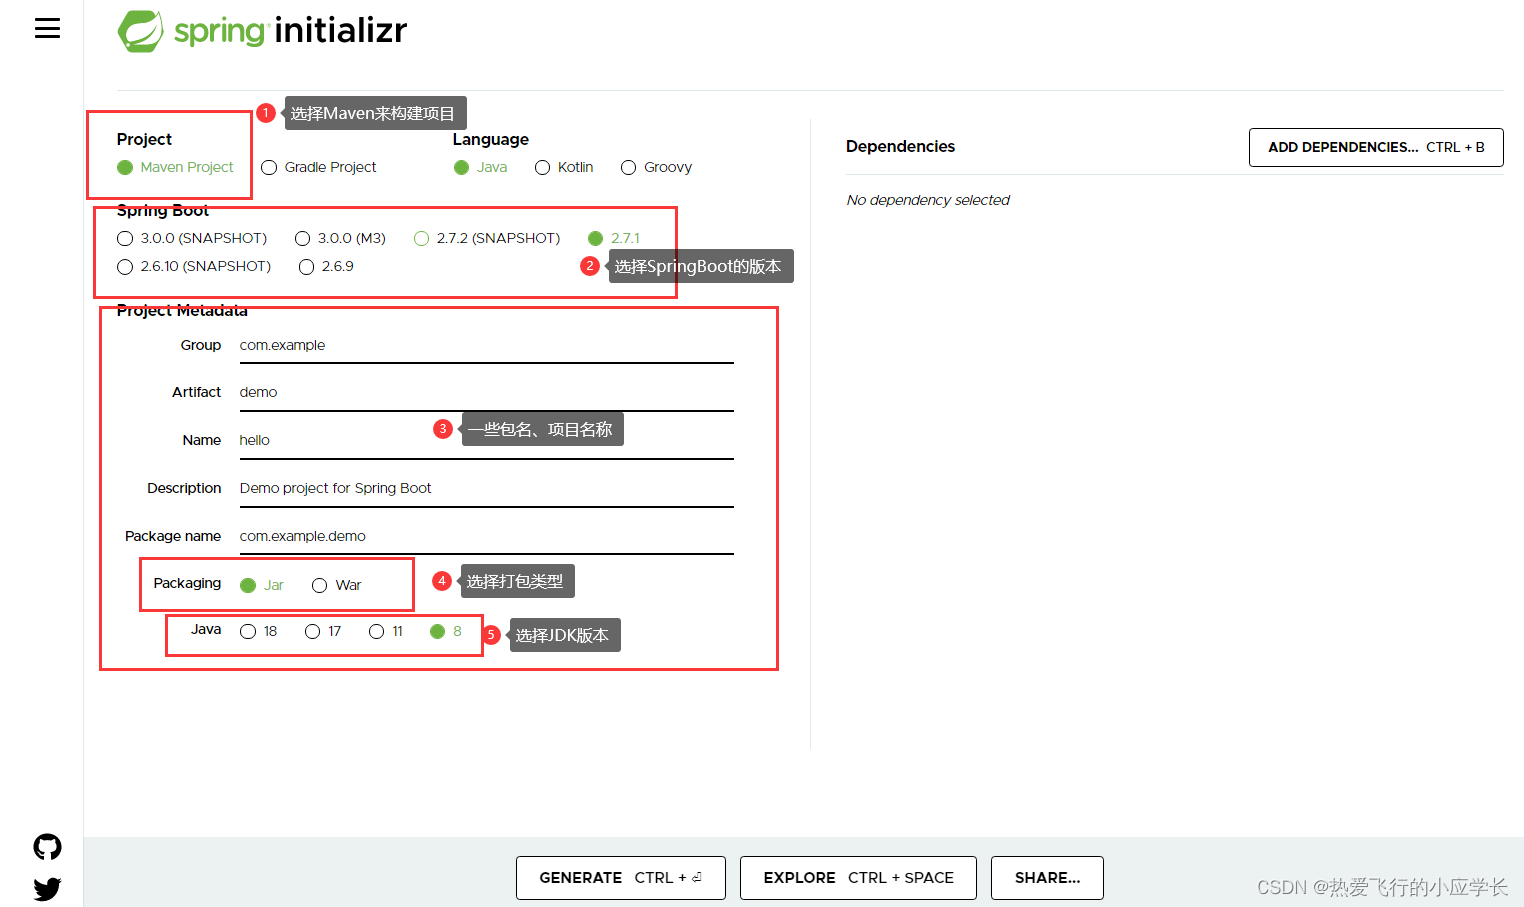
Task: Click the Language heading
Action: pyautogui.click(x=490, y=139)
